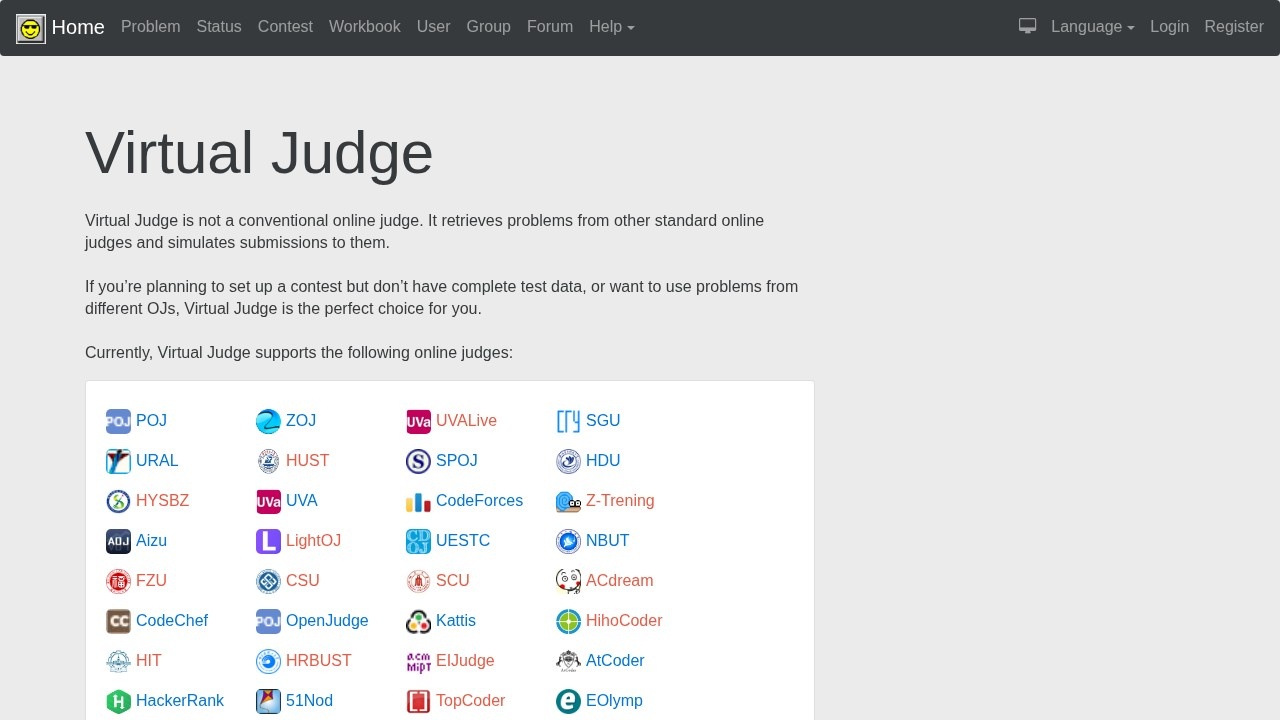Open TopCoder using its red logo

(418, 701)
